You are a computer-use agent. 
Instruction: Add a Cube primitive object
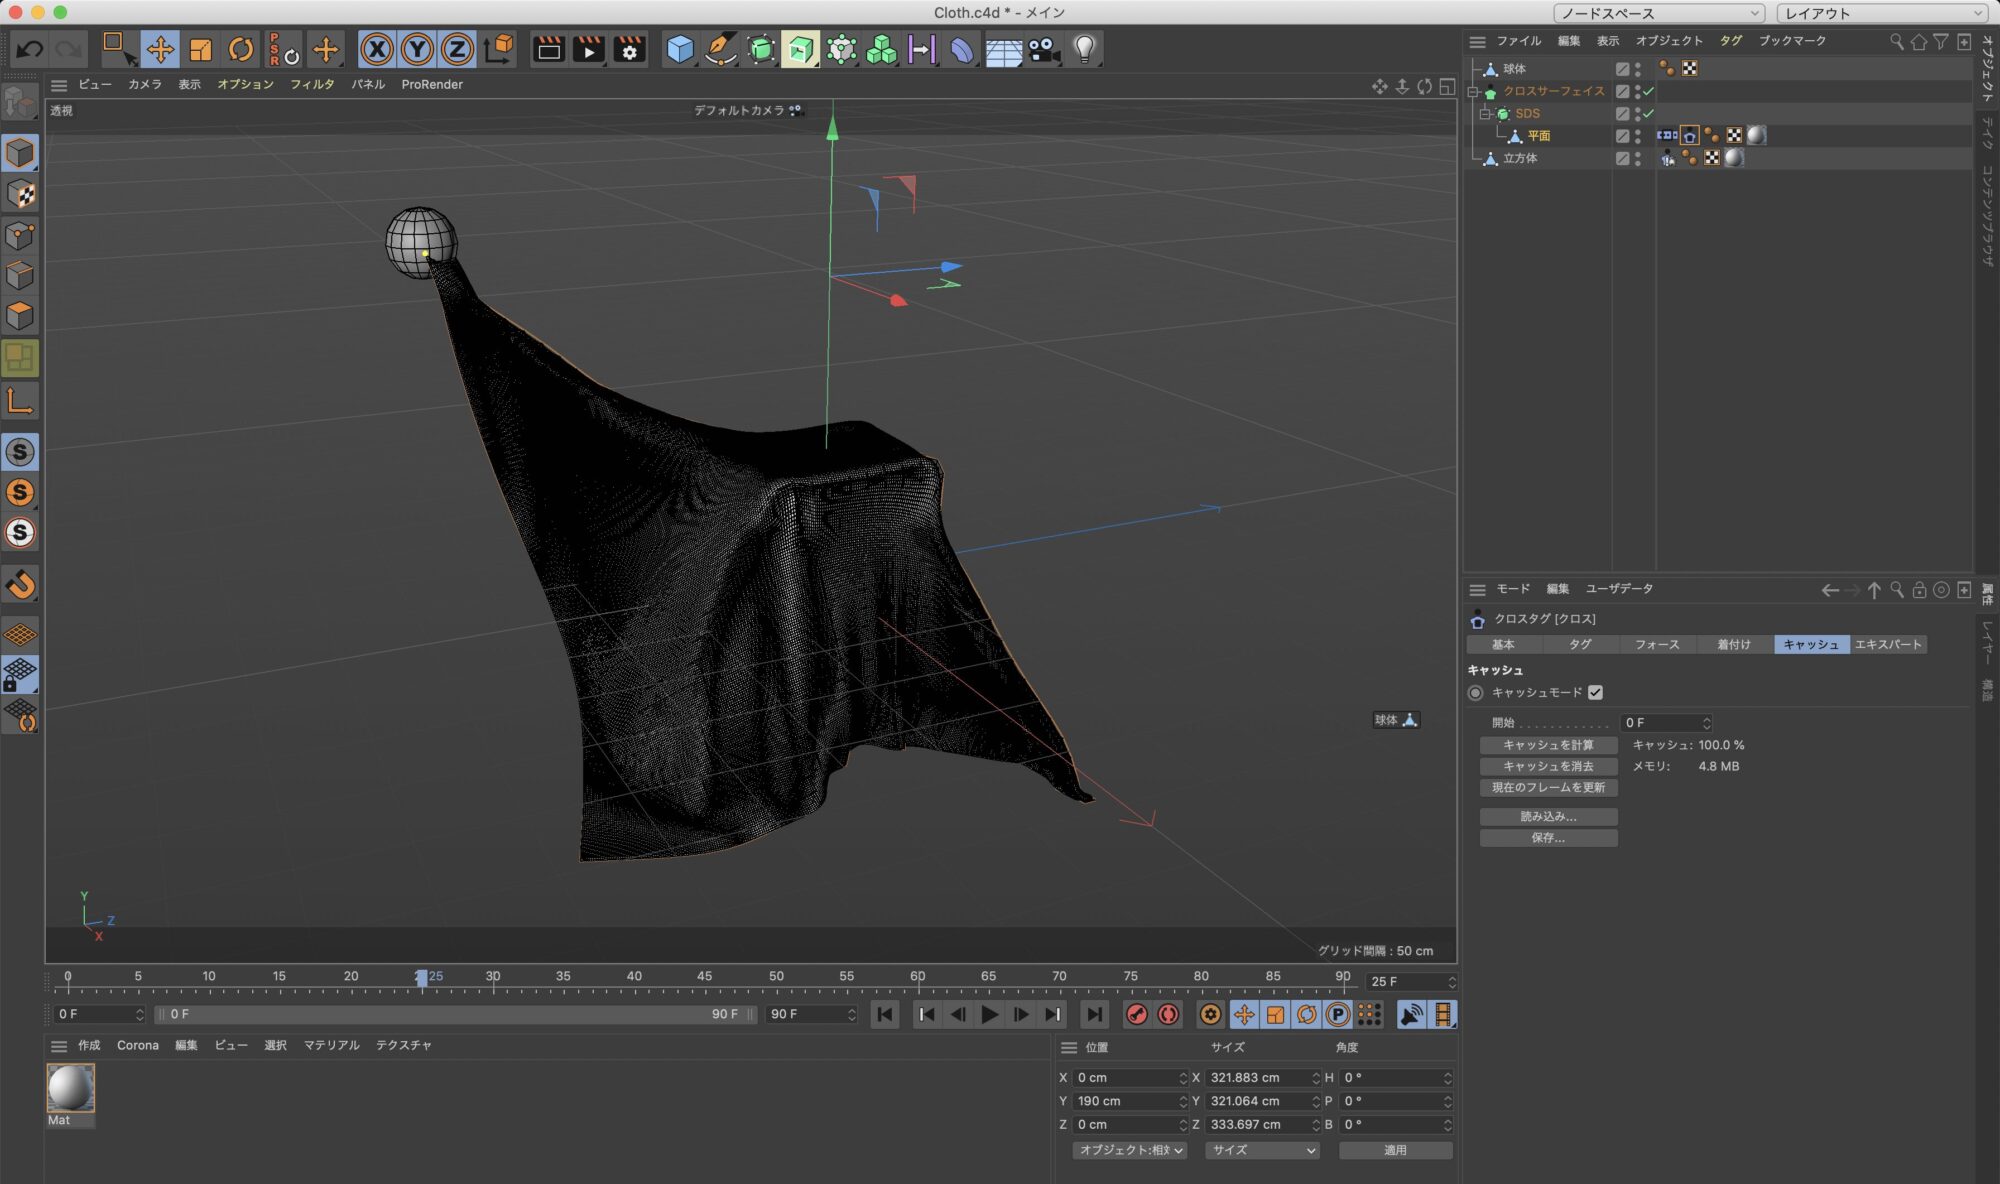[x=680, y=49]
